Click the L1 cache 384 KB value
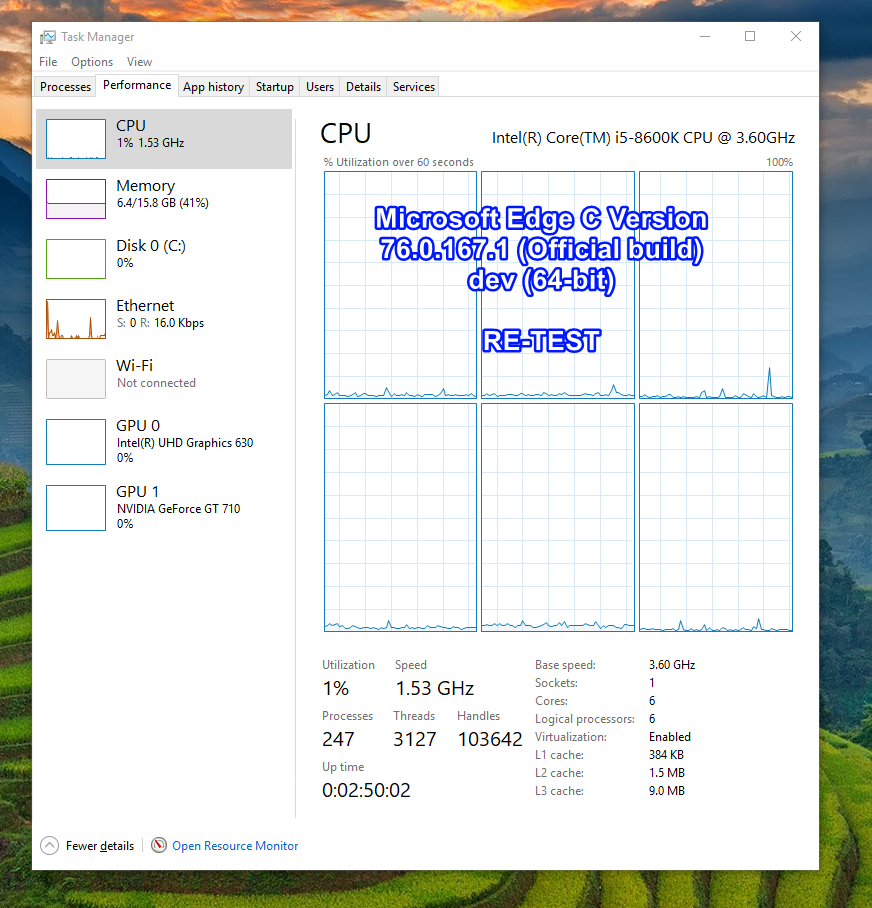This screenshot has width=872, height=908. (x=666, y=755)
